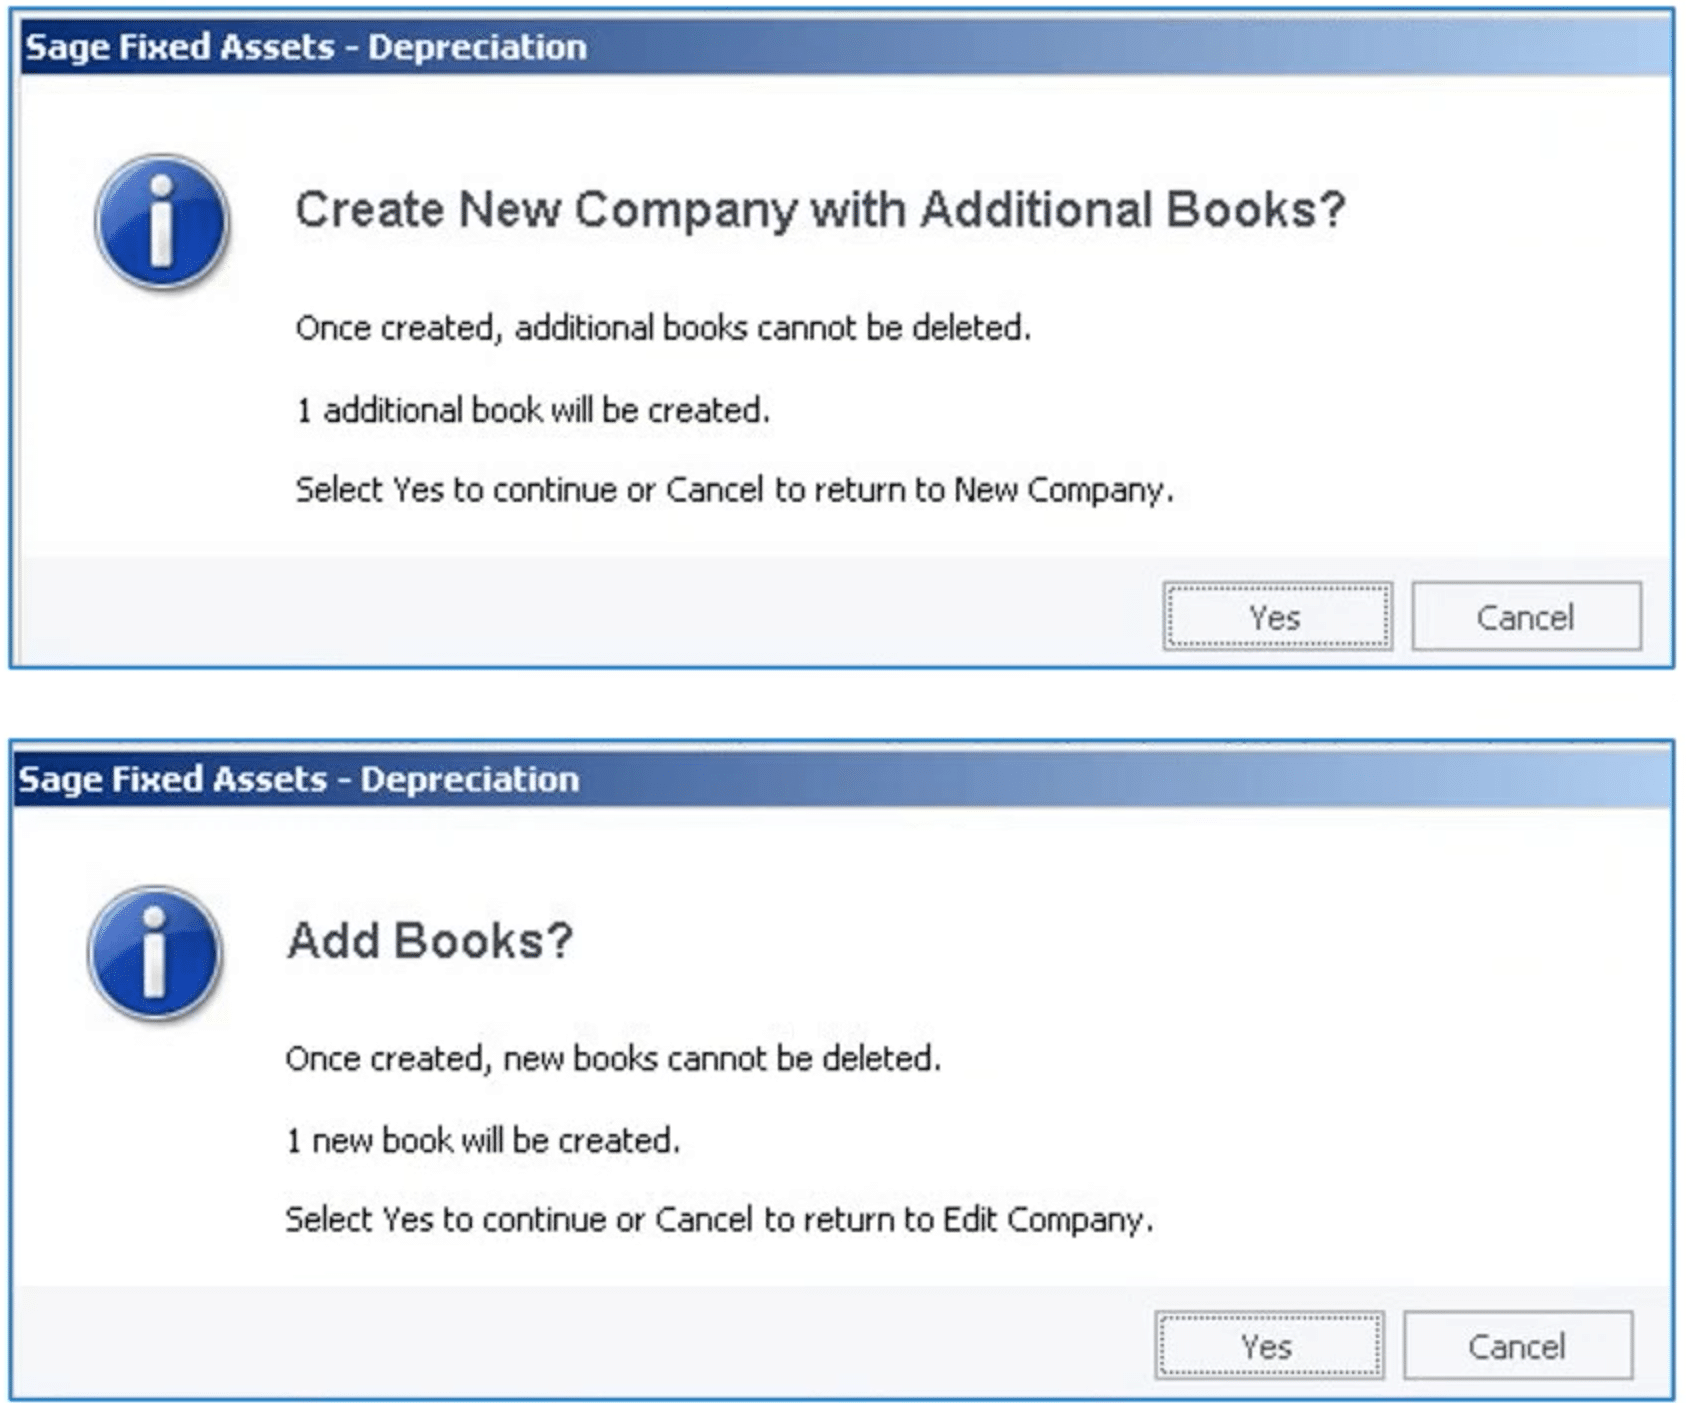Cancel to return to New Company

point(1526,617)
